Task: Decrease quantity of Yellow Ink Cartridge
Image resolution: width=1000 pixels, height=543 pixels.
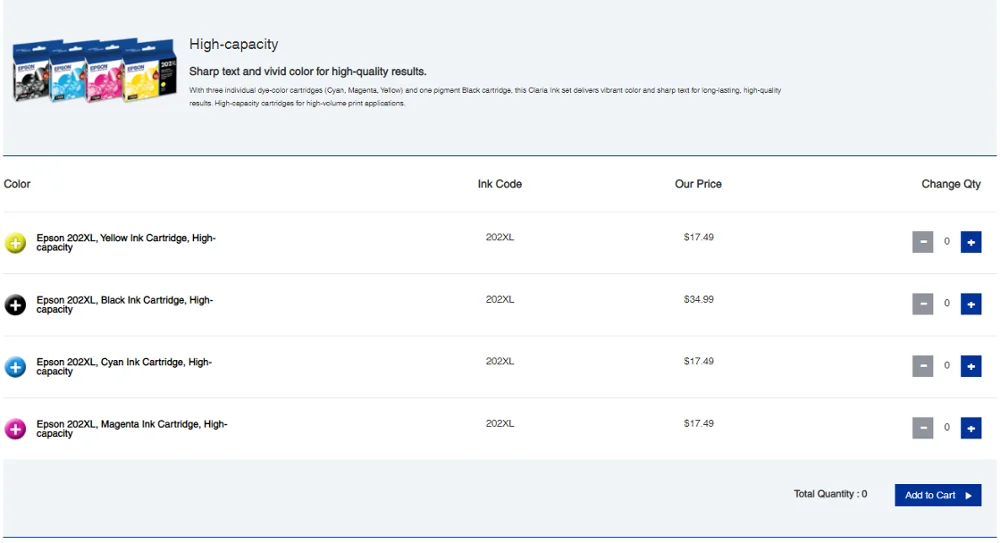Action: click(x=923, y=242)
